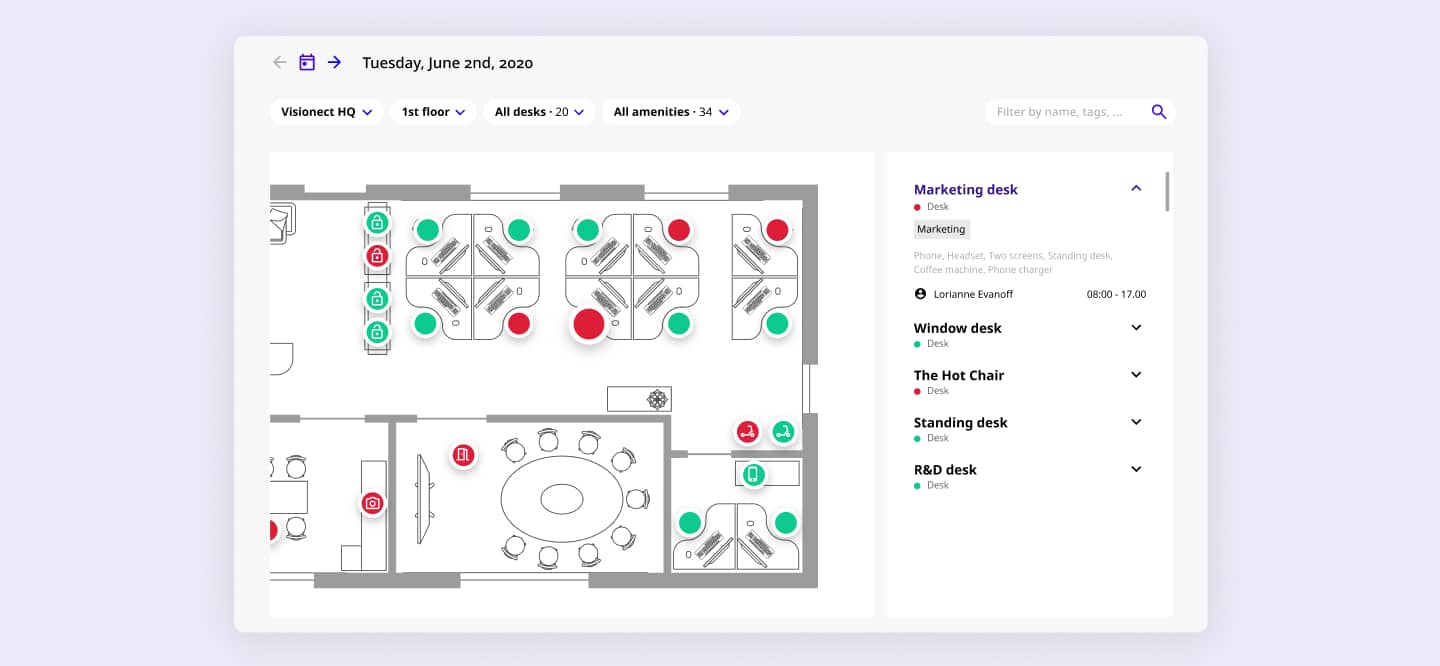Select the red desk in the leftmost desk cluster
The image size is (1440, 666).
pos(518,323)
